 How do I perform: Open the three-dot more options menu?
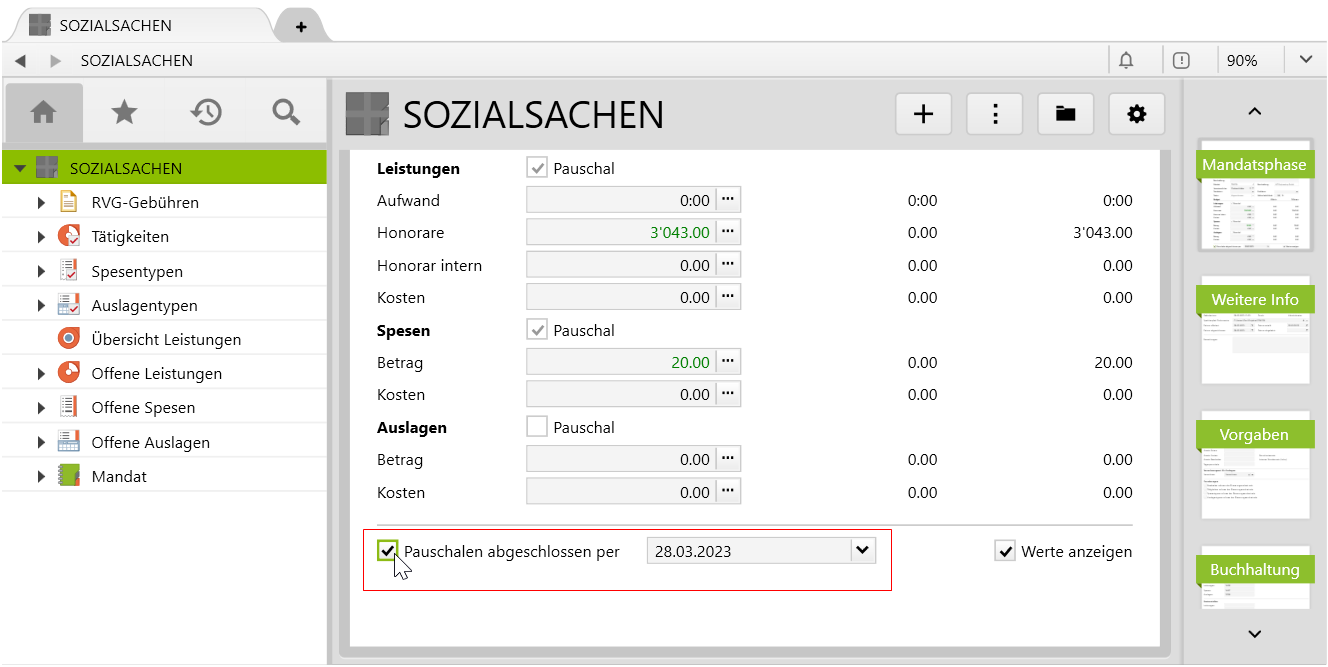pyautogui.click(x=995, y=114)
